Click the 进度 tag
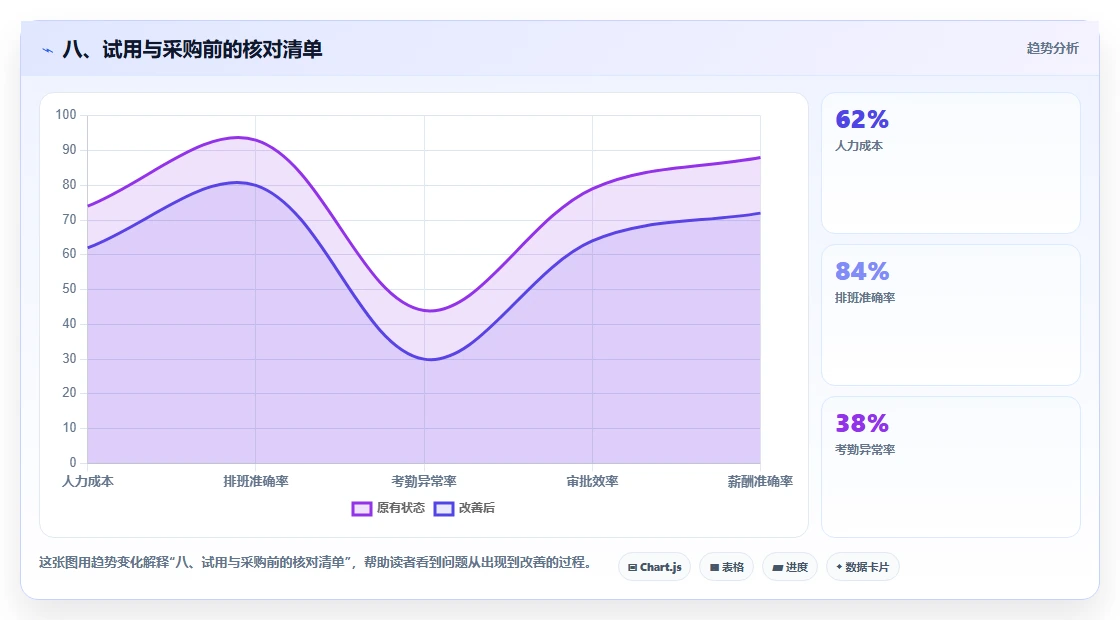Image resolution: width=1120 pixels, height=620 pixels. coord(790,567)
